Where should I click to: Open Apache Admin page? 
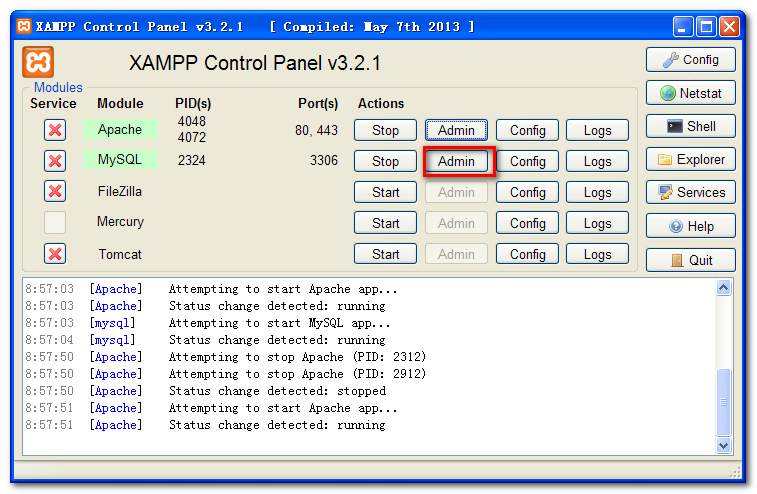click(456, 130)
